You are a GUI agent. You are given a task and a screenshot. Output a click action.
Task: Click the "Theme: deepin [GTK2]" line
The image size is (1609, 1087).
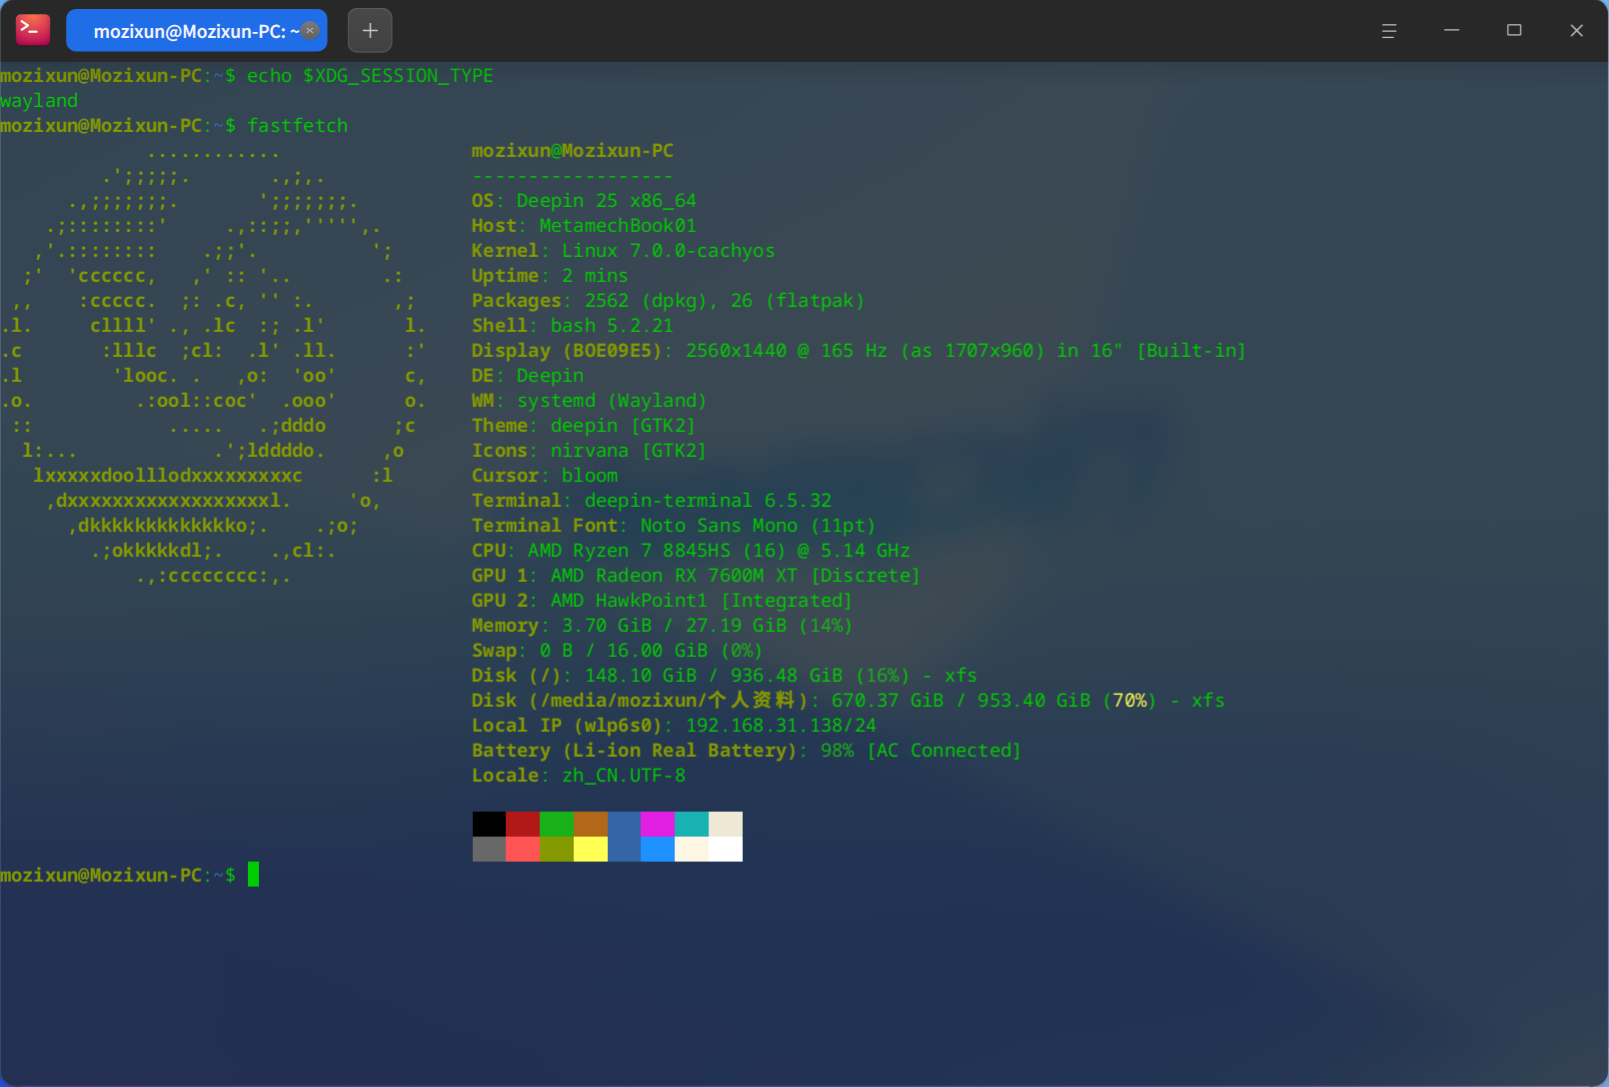[x=584, y=426]
